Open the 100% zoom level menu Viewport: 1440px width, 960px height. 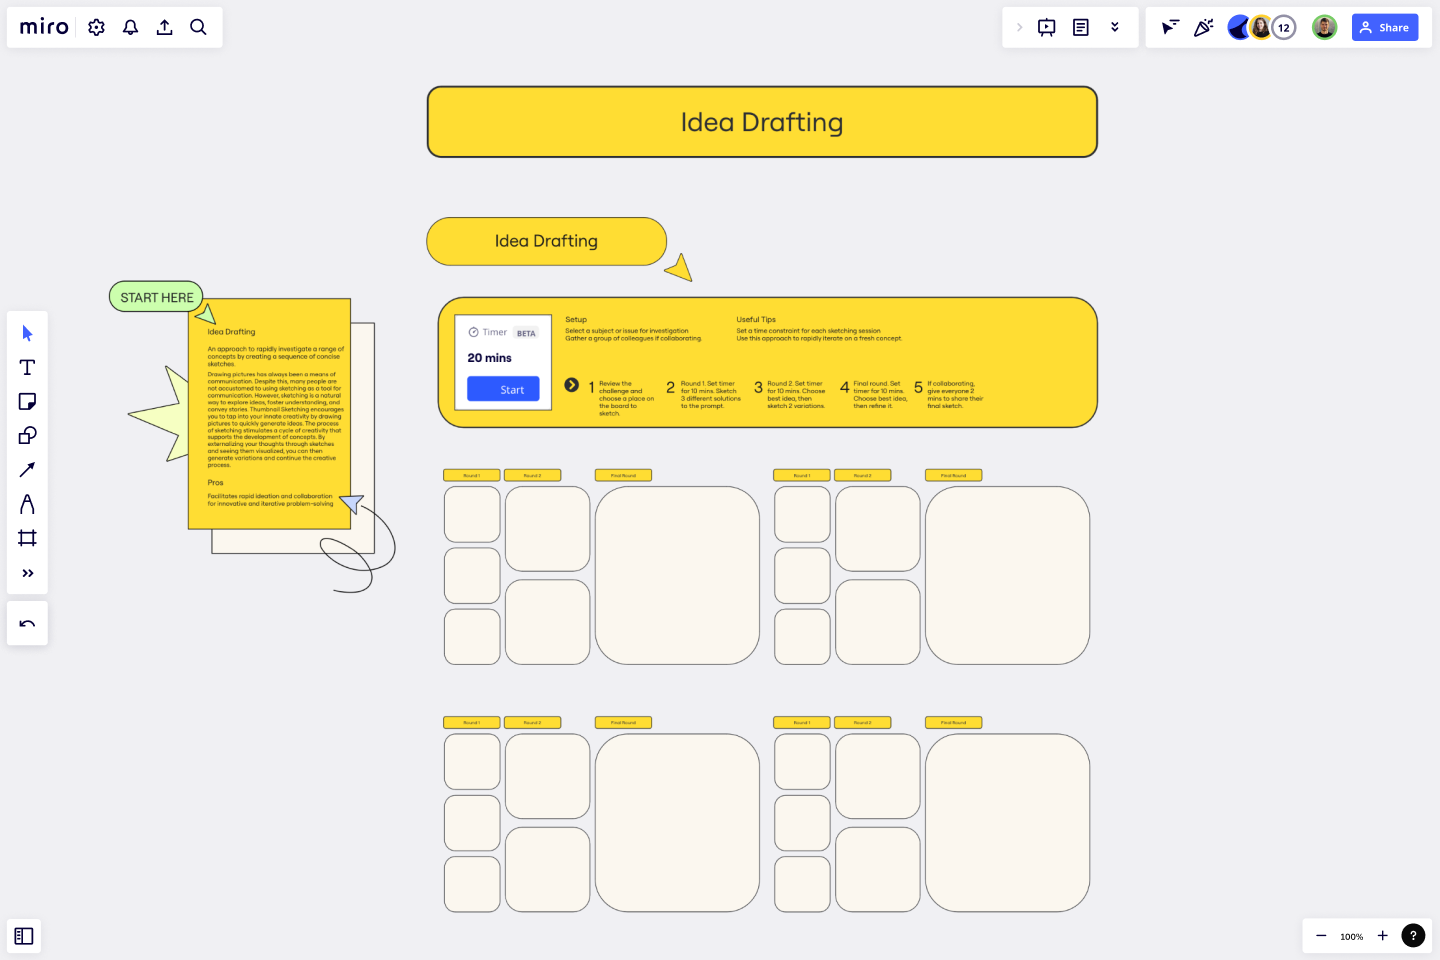[1351, 936]
